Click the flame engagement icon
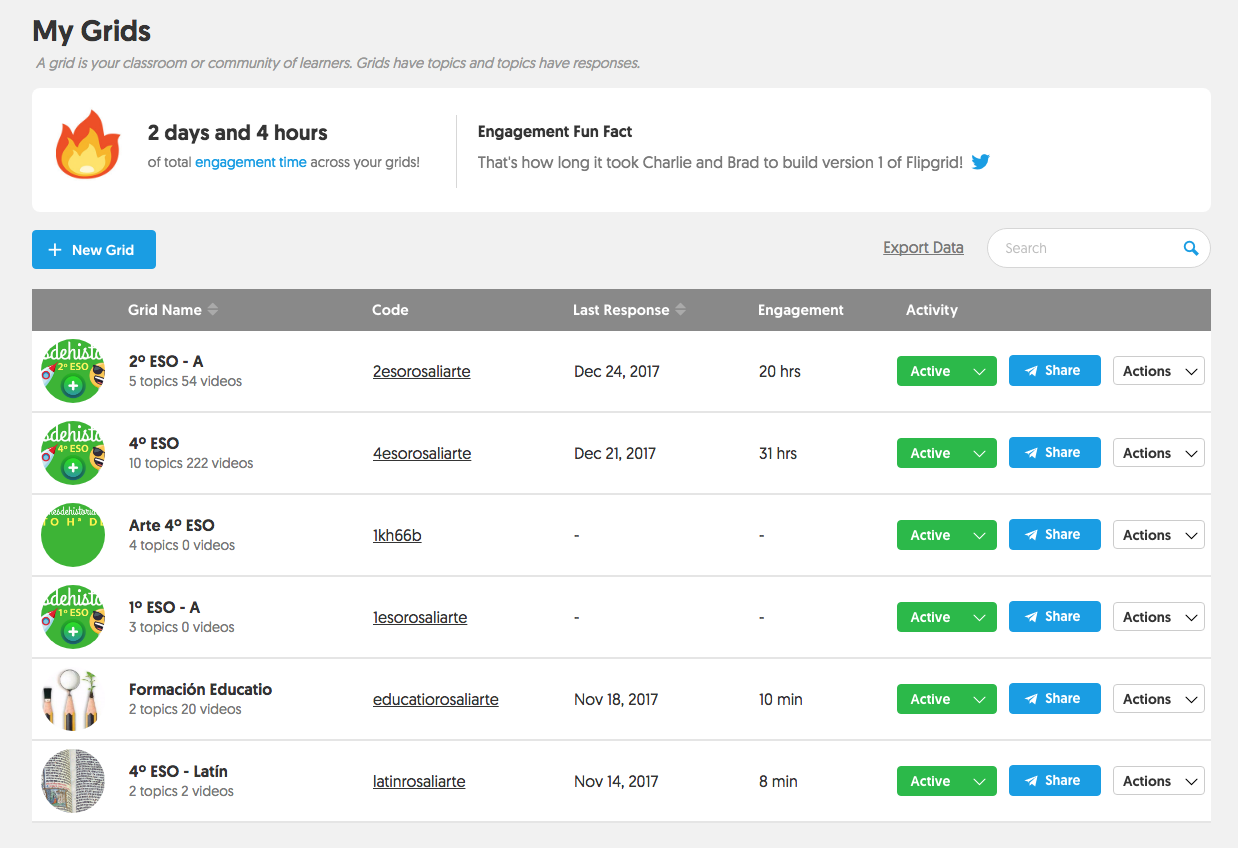 pyautogui.click(x=87, y=145)
